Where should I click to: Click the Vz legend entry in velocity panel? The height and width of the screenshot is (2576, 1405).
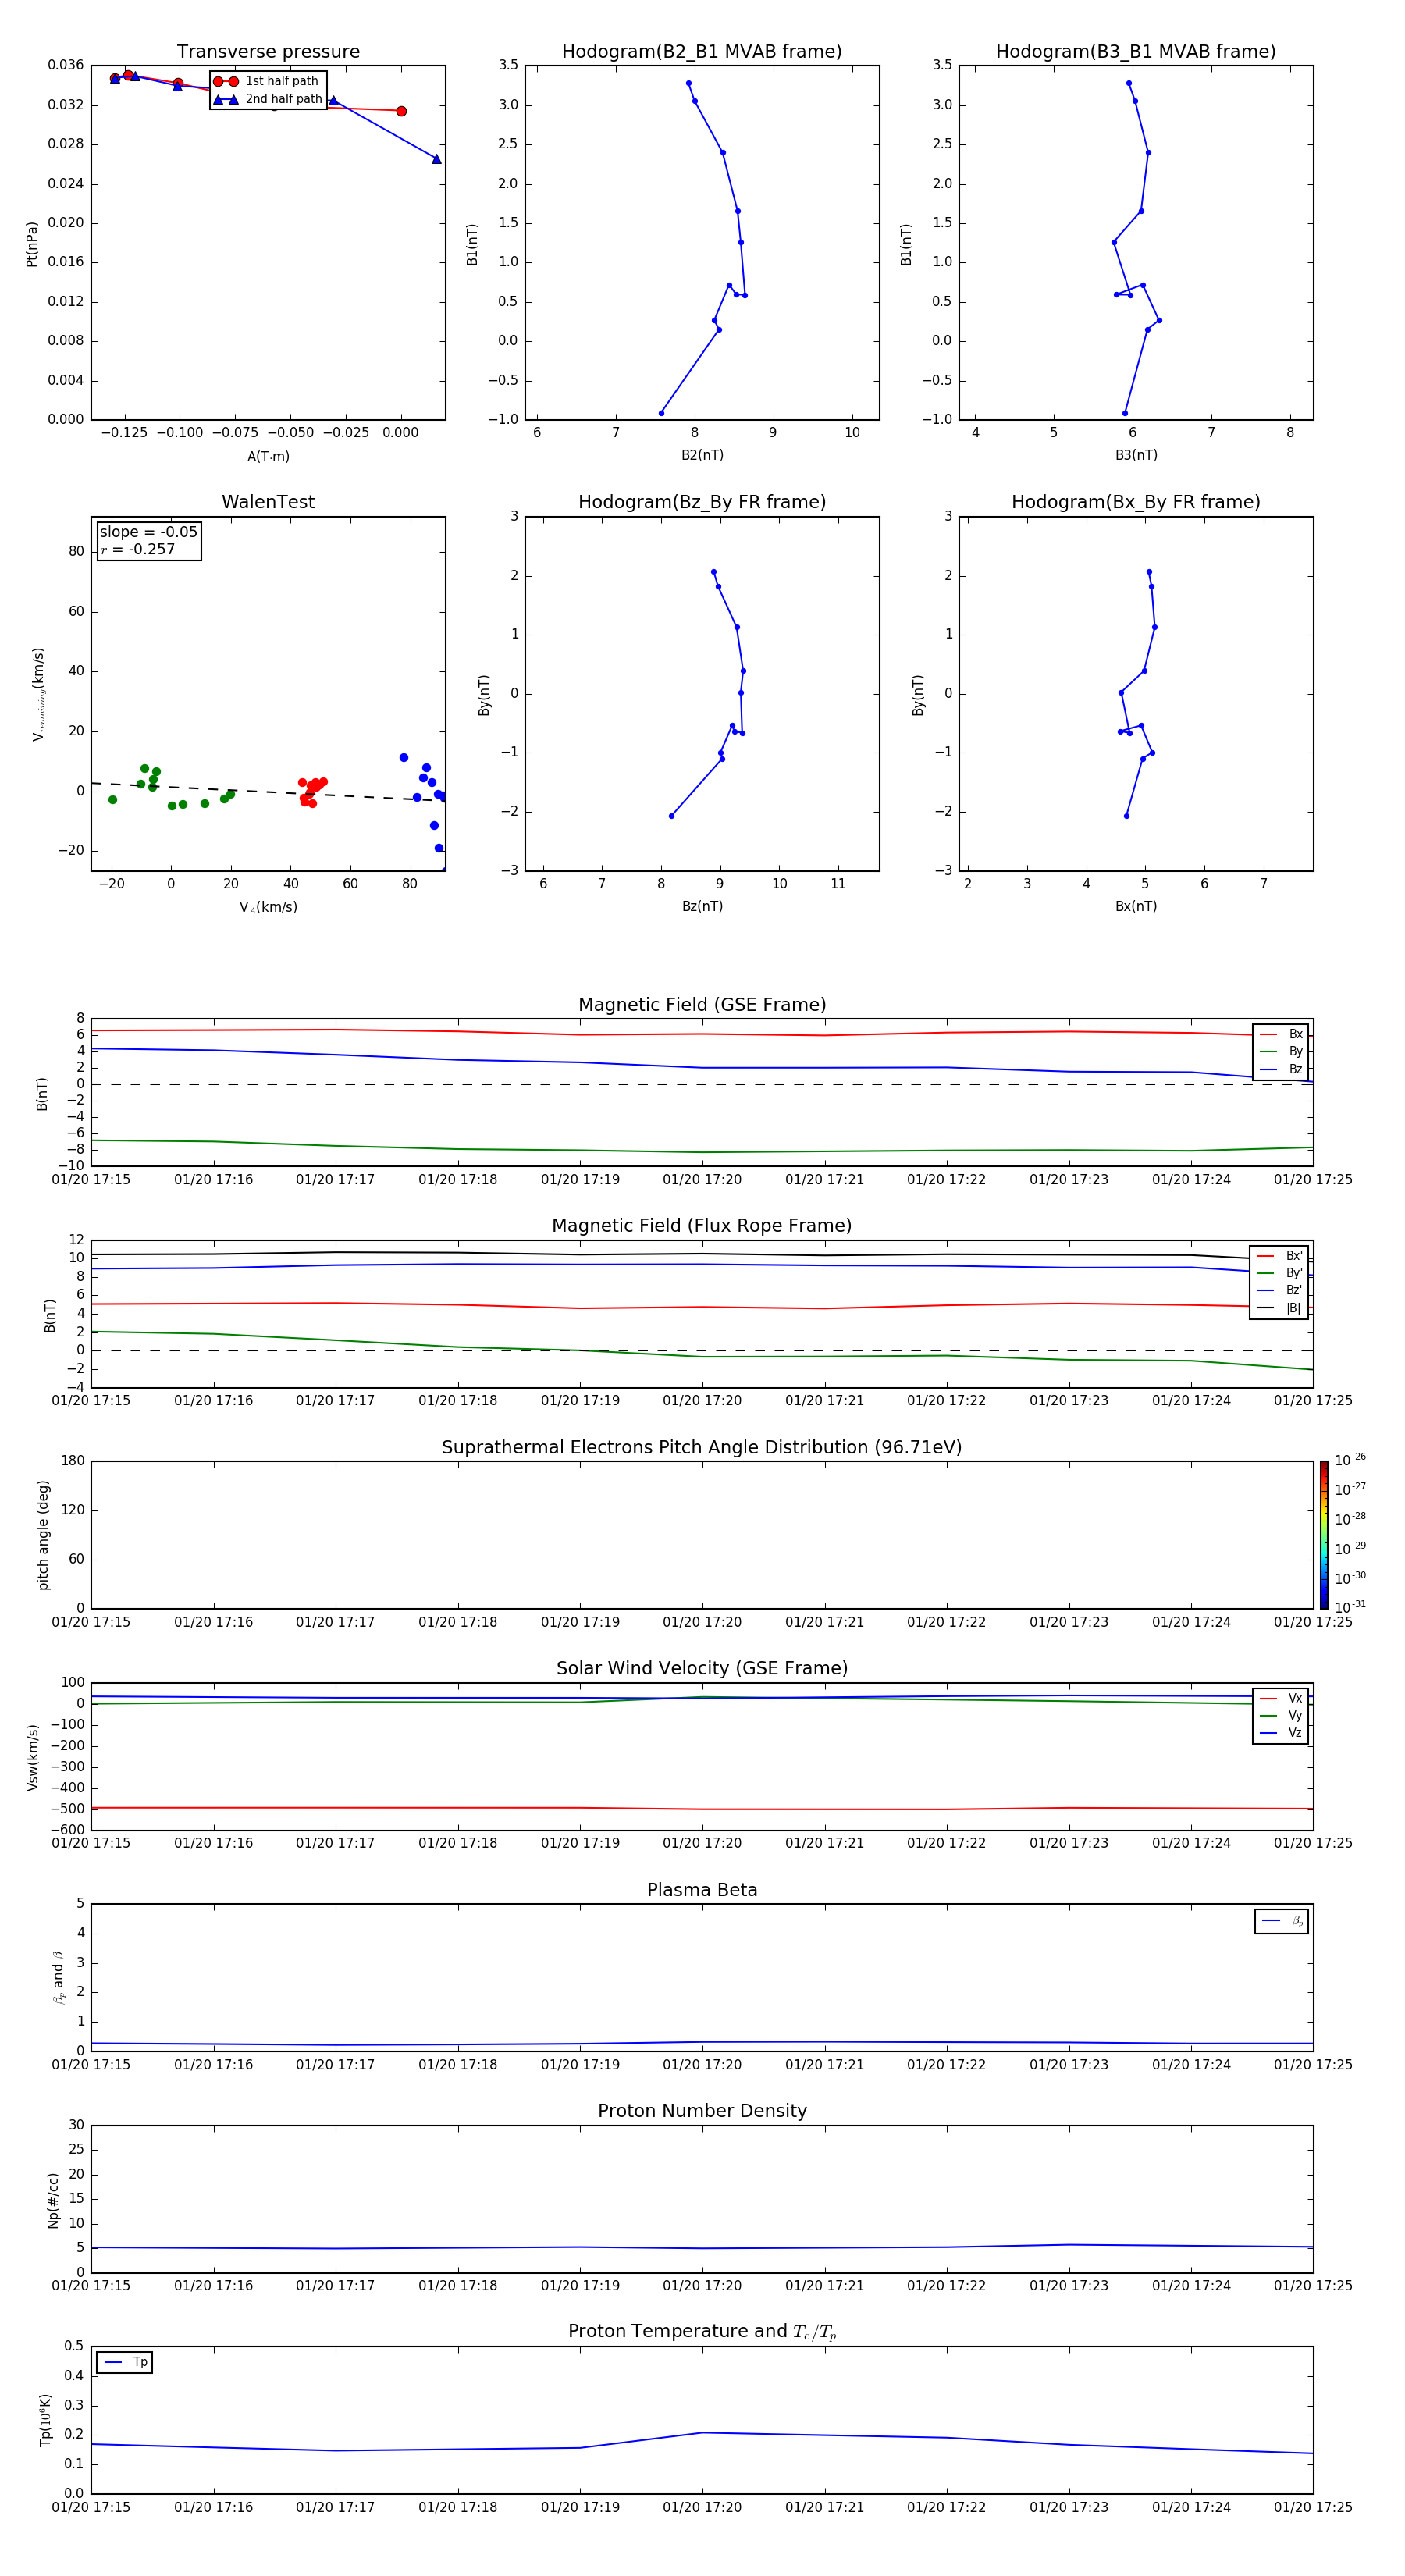point(1281,1732)
